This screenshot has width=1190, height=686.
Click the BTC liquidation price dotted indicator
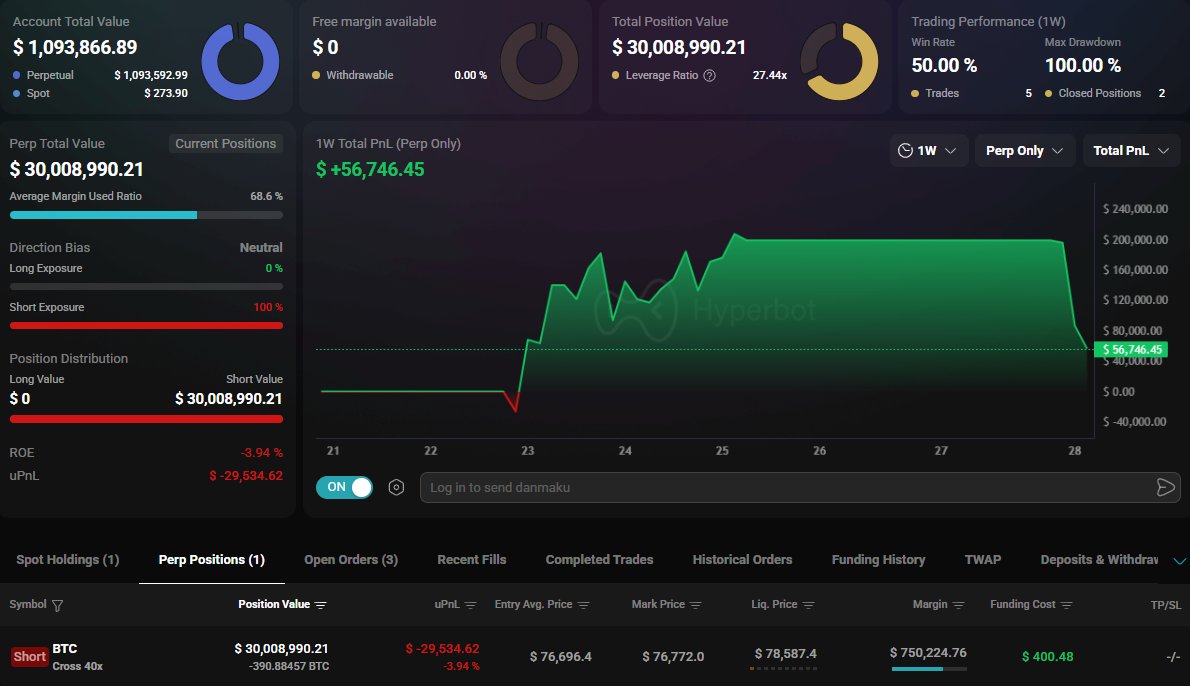[783, 669]
